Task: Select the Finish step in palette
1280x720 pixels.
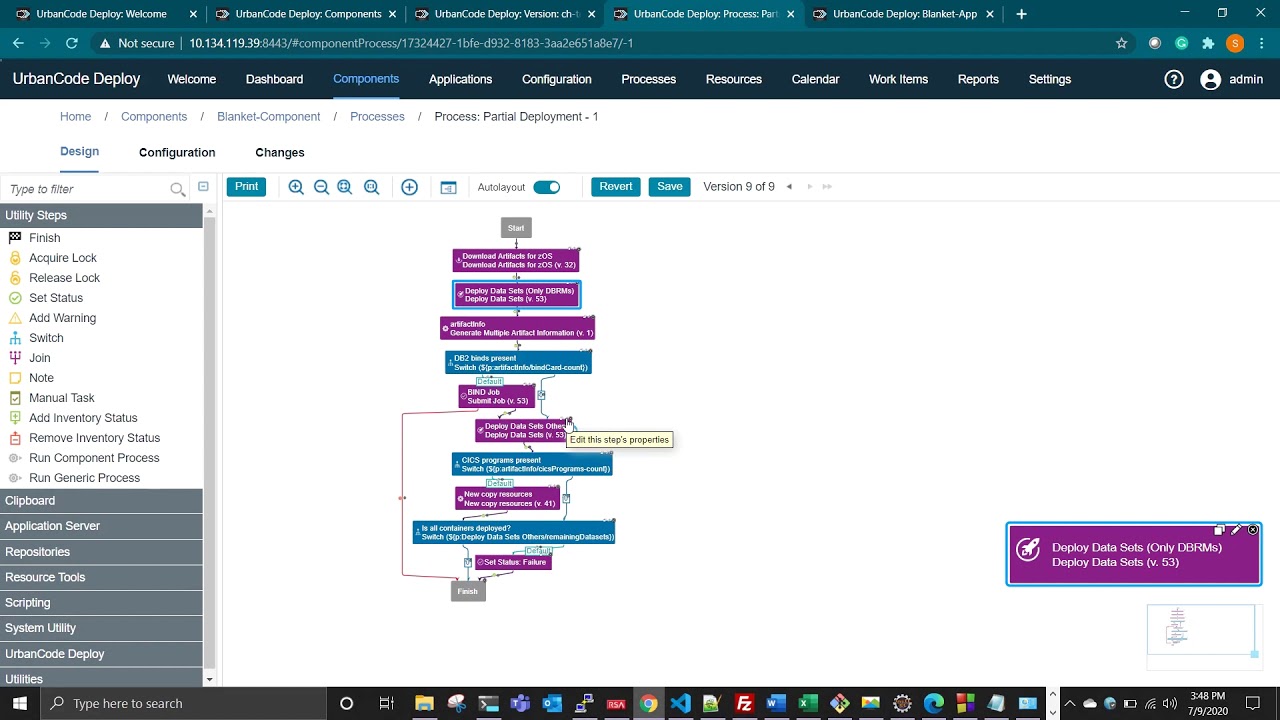Action: pyautogui.click(x=44, y=238)
